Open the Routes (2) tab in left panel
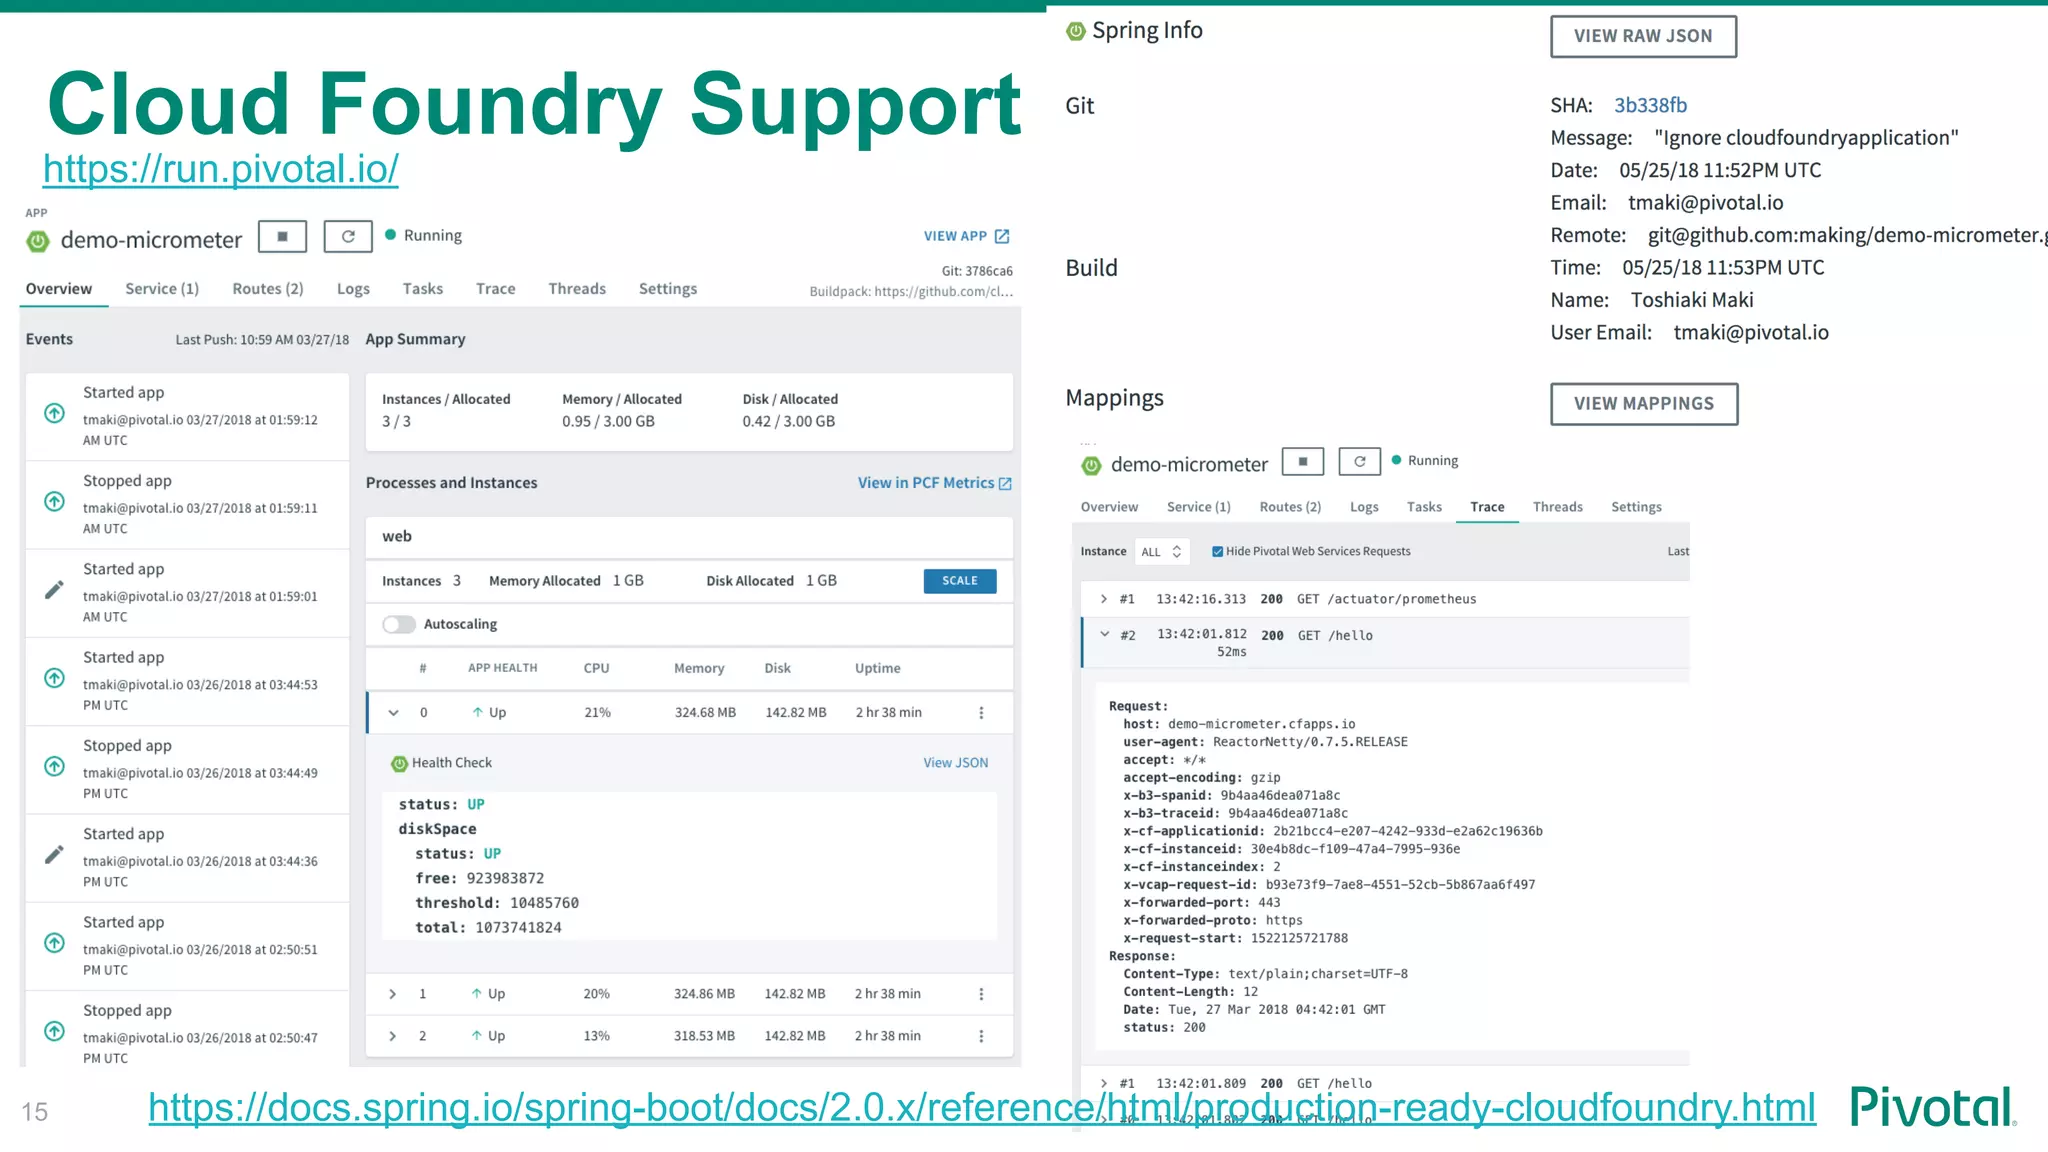 (x=268, y=289)
